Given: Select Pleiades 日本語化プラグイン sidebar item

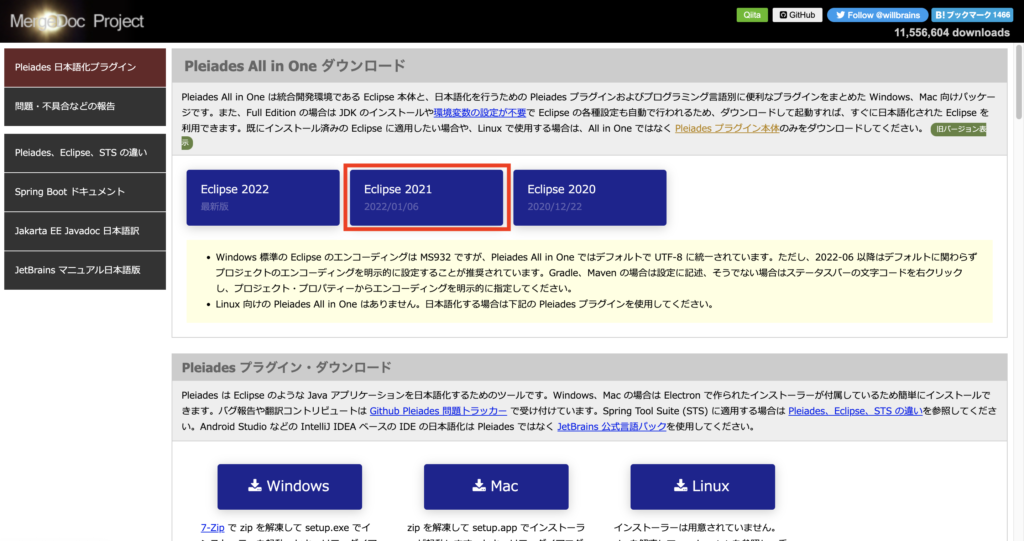Looking at the screenshot, I should point(85,67).
